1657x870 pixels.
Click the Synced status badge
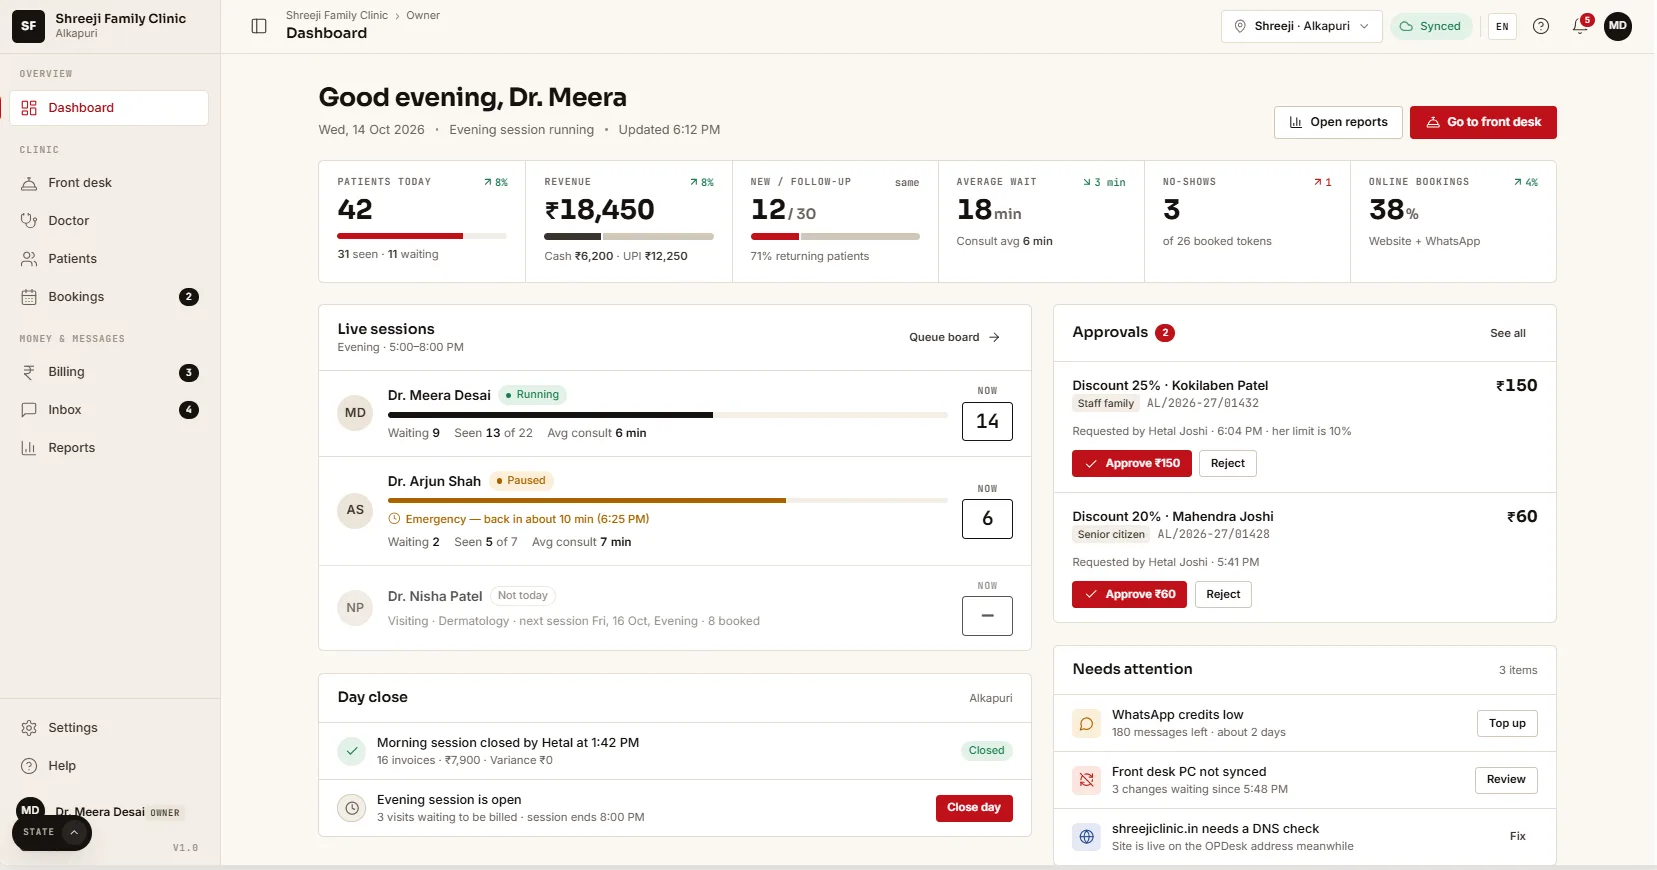point(1431,26)
